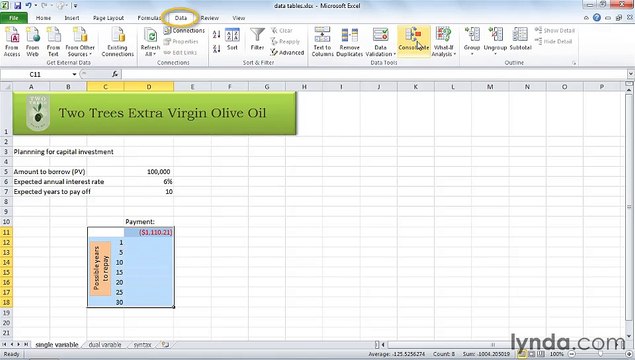Viewport: 635px width, 360px height.
Task: Open the Sort dialog
Action: coord(232,40)
